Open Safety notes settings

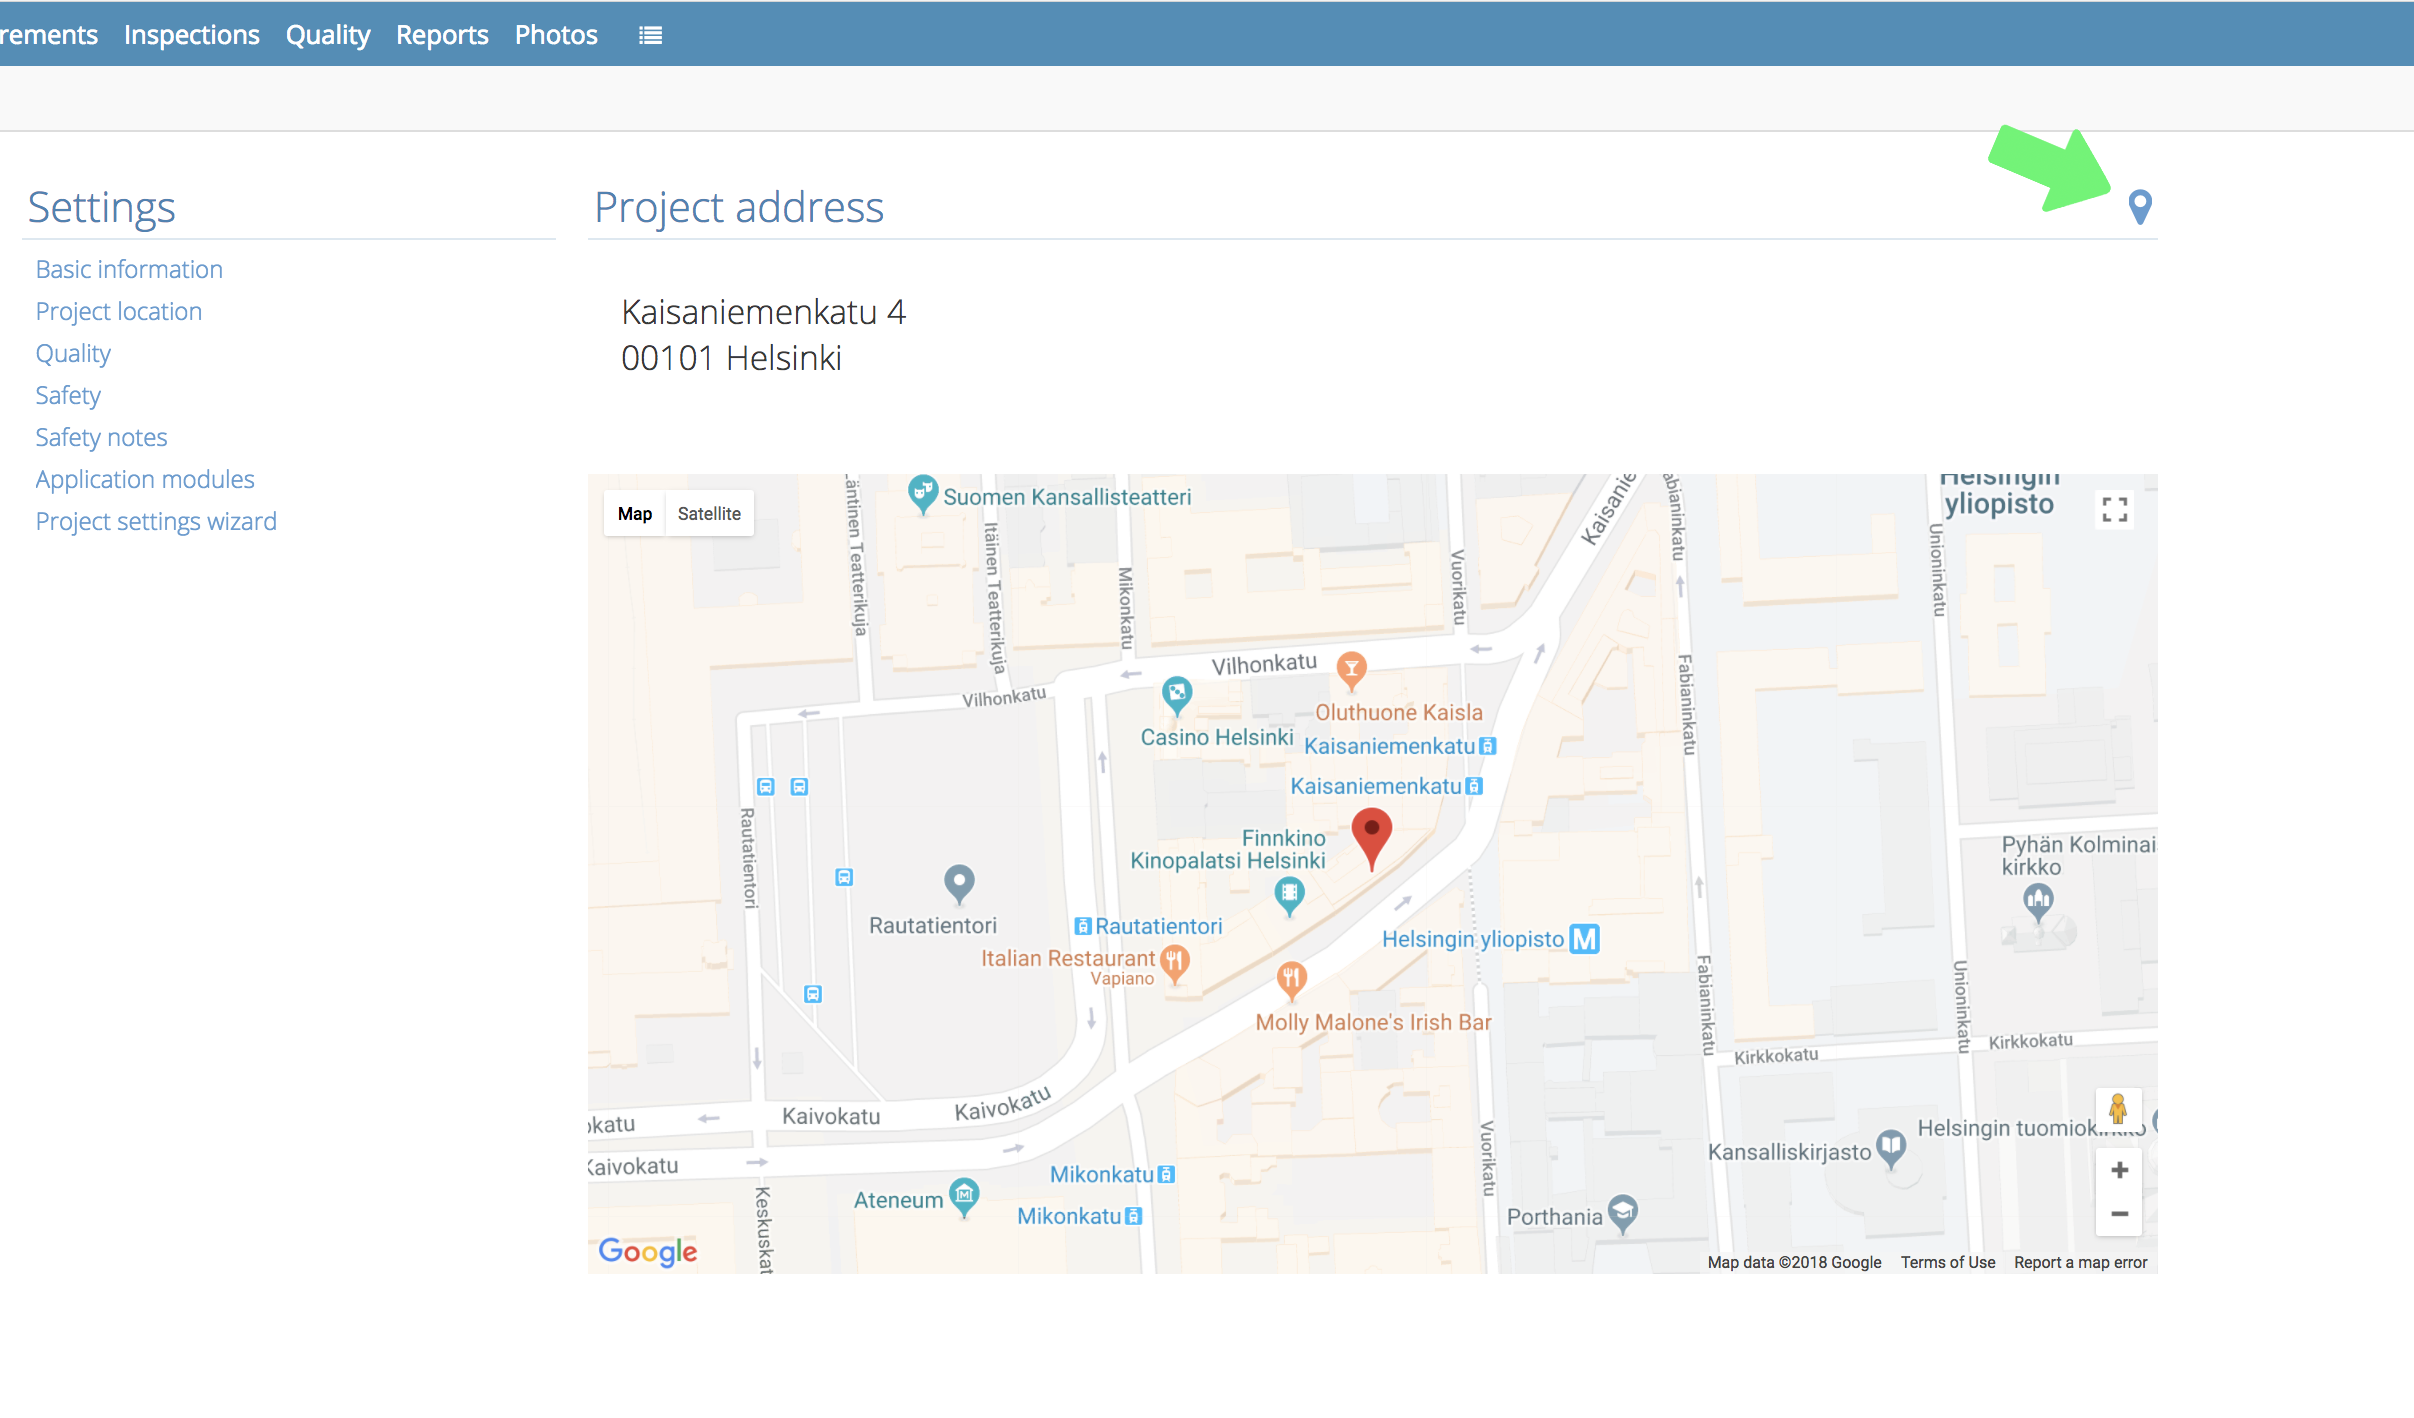(101, 437)
